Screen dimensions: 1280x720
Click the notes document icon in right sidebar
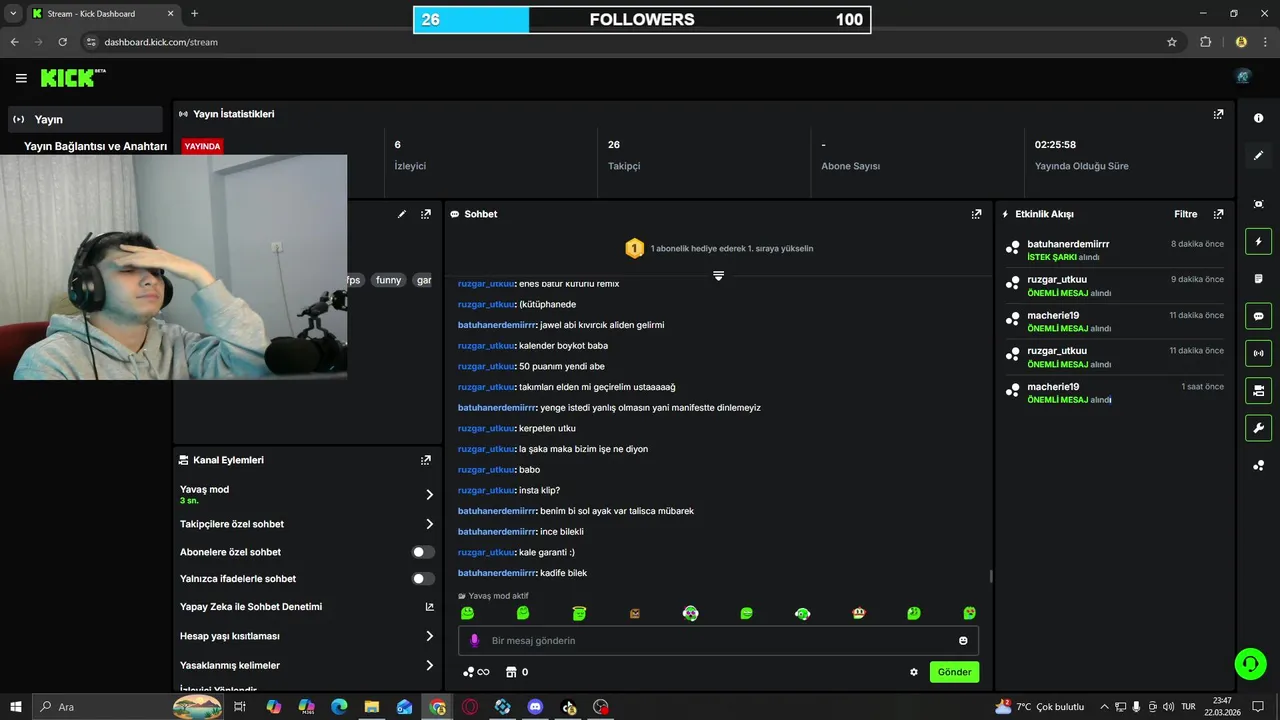click(x=1258, y=278)
